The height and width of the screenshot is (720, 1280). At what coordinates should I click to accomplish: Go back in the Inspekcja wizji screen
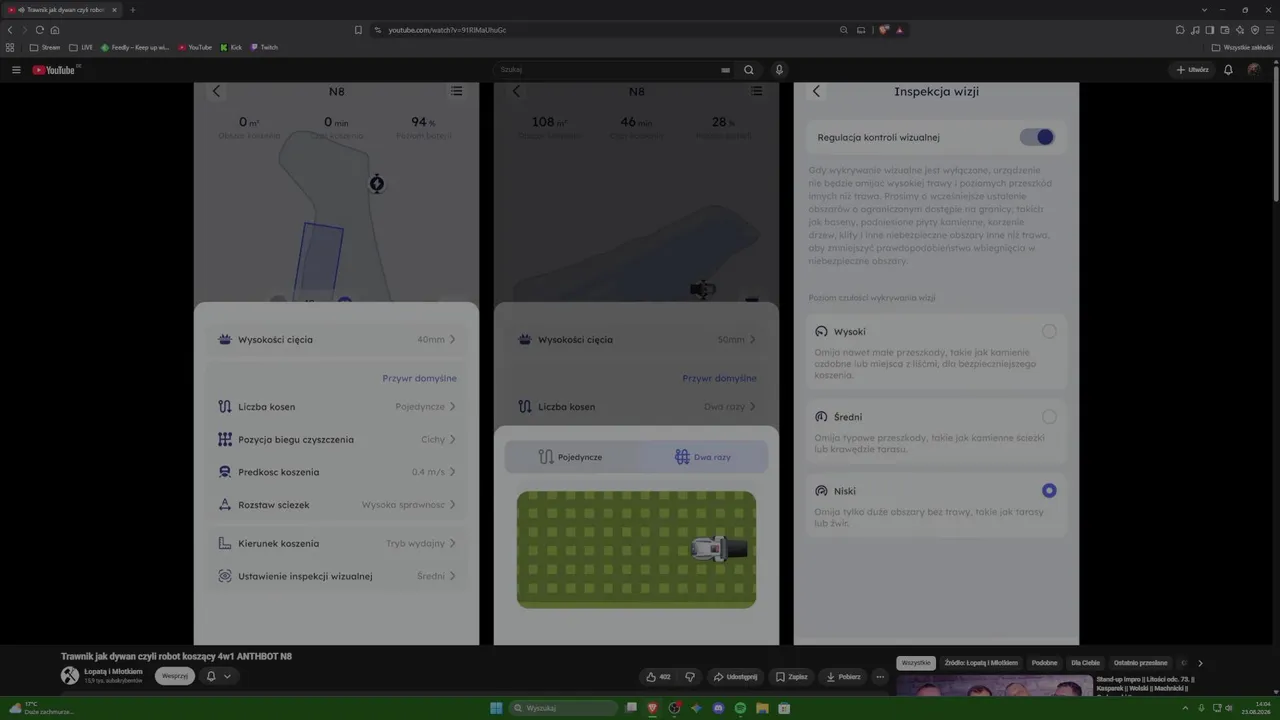[816, 91]
